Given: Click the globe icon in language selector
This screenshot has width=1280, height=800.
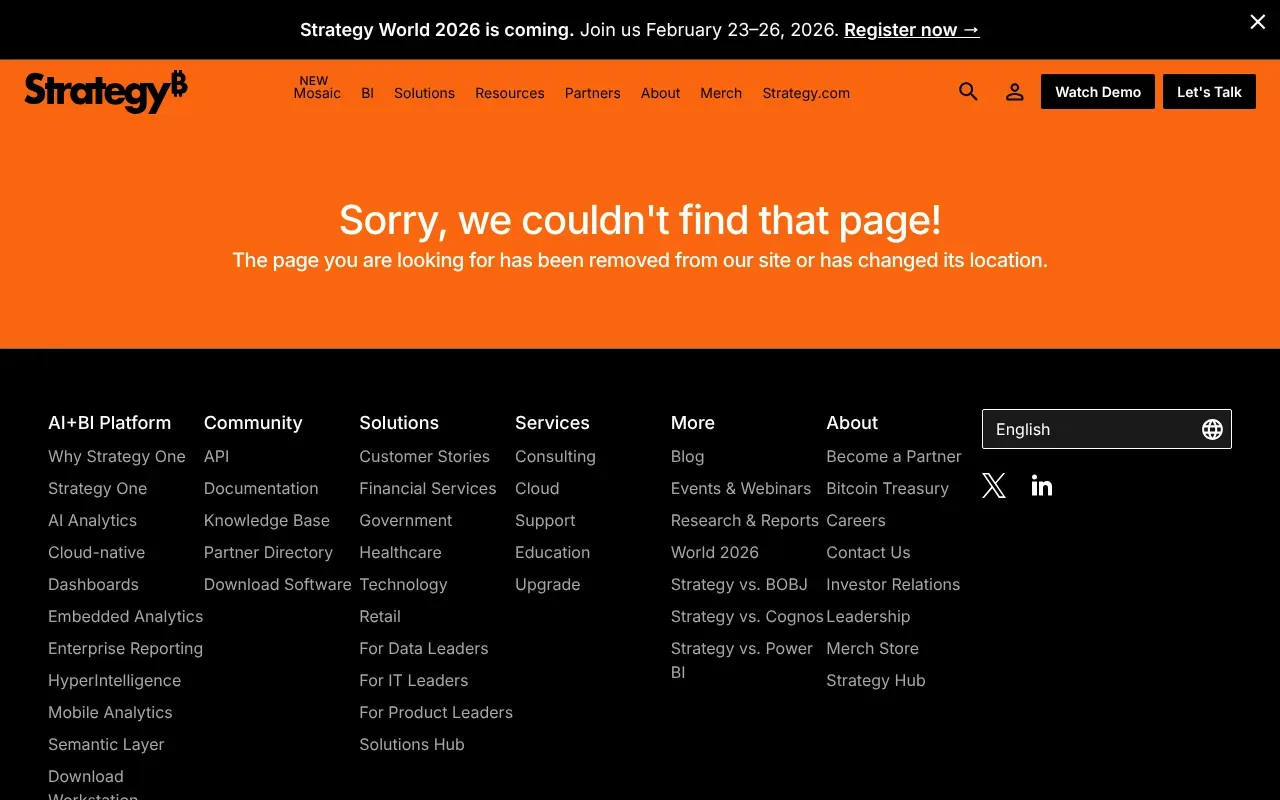Looking at the screenshot, I should 1212,429.
